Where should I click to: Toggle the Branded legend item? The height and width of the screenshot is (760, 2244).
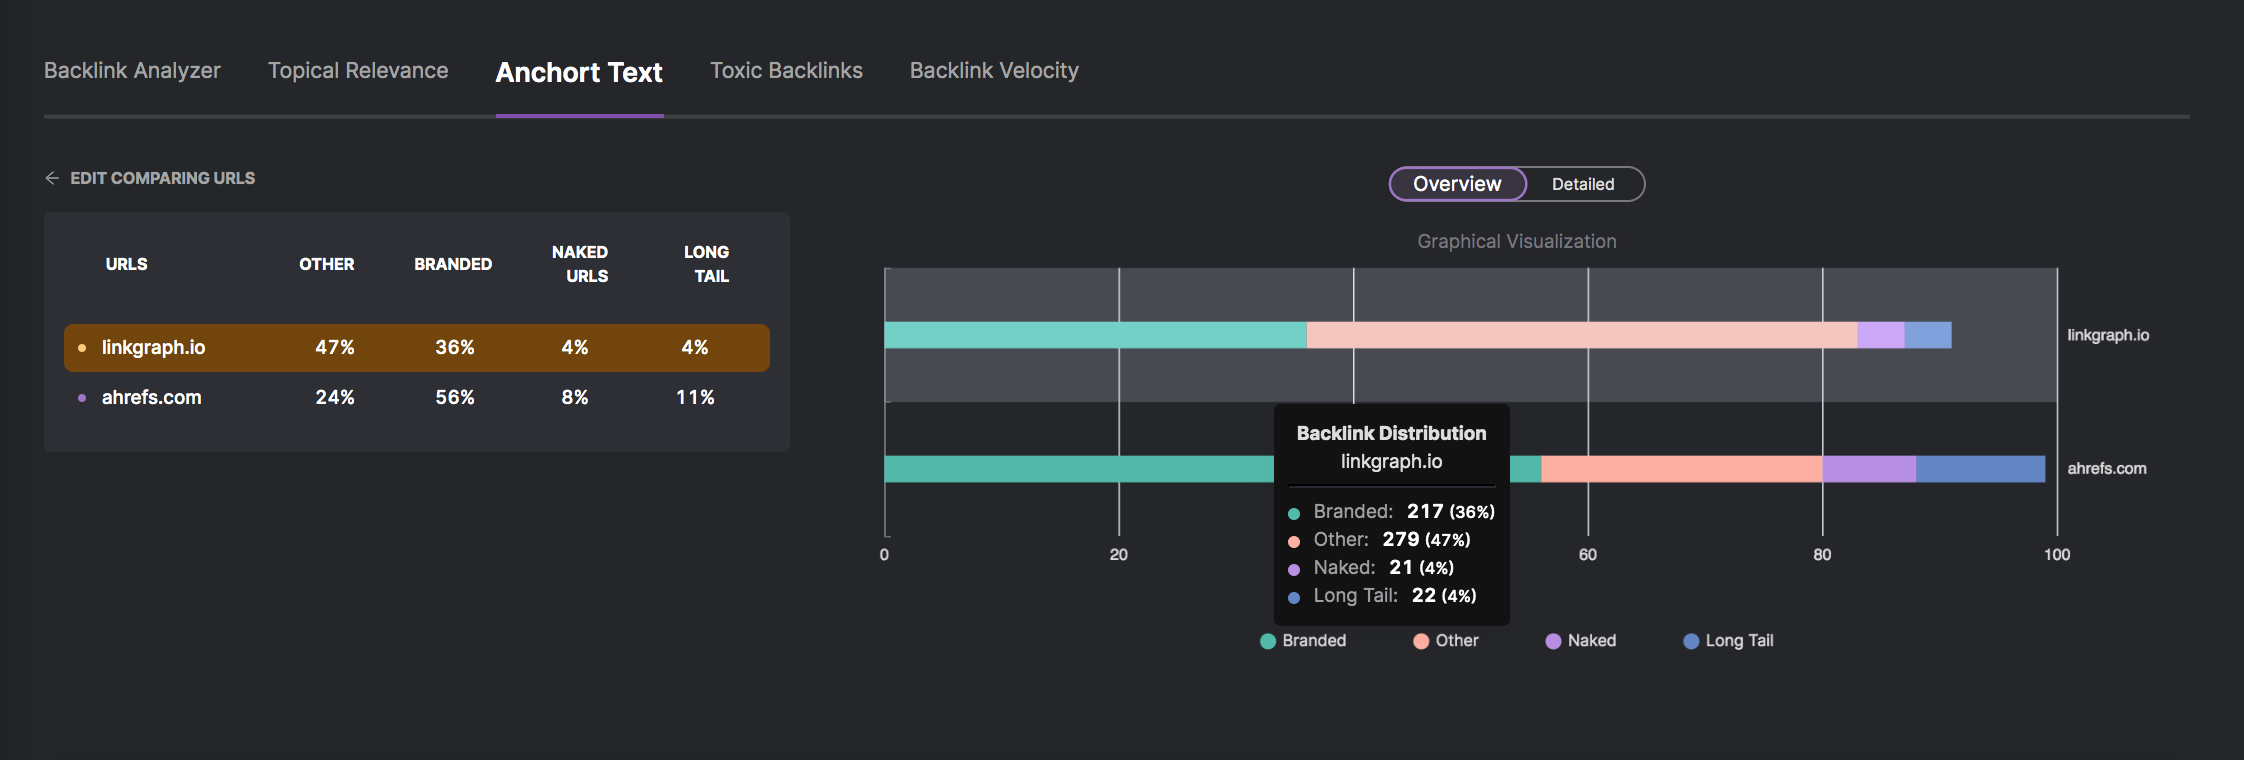[x=1303, y=641]
